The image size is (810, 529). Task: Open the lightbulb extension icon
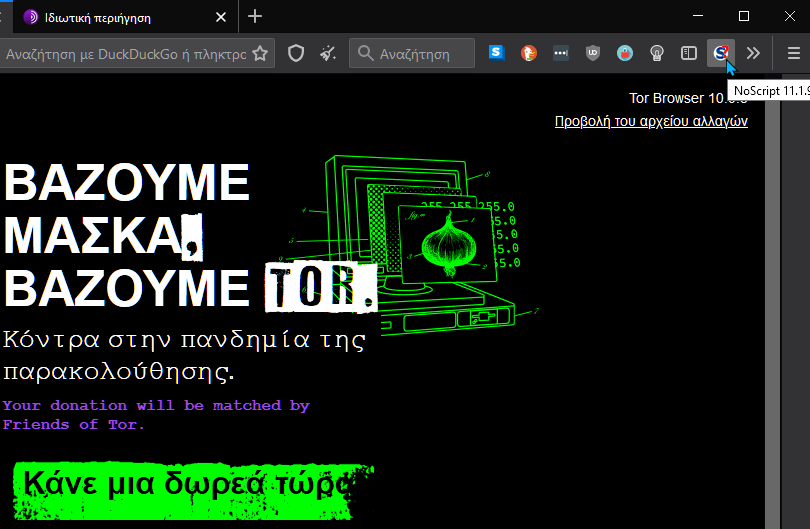pyautogui.click(x=657, y=53)
